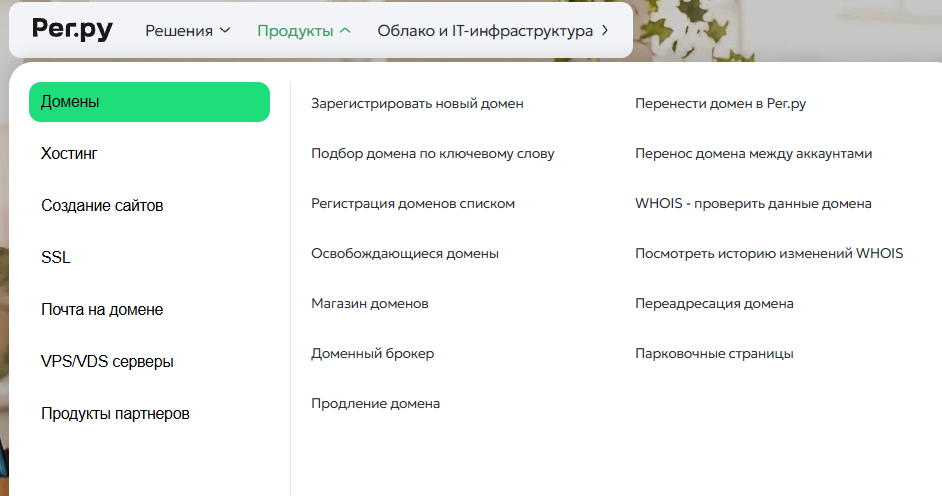
Task: Expand the Решения dropdown menu
Action: 188,31
